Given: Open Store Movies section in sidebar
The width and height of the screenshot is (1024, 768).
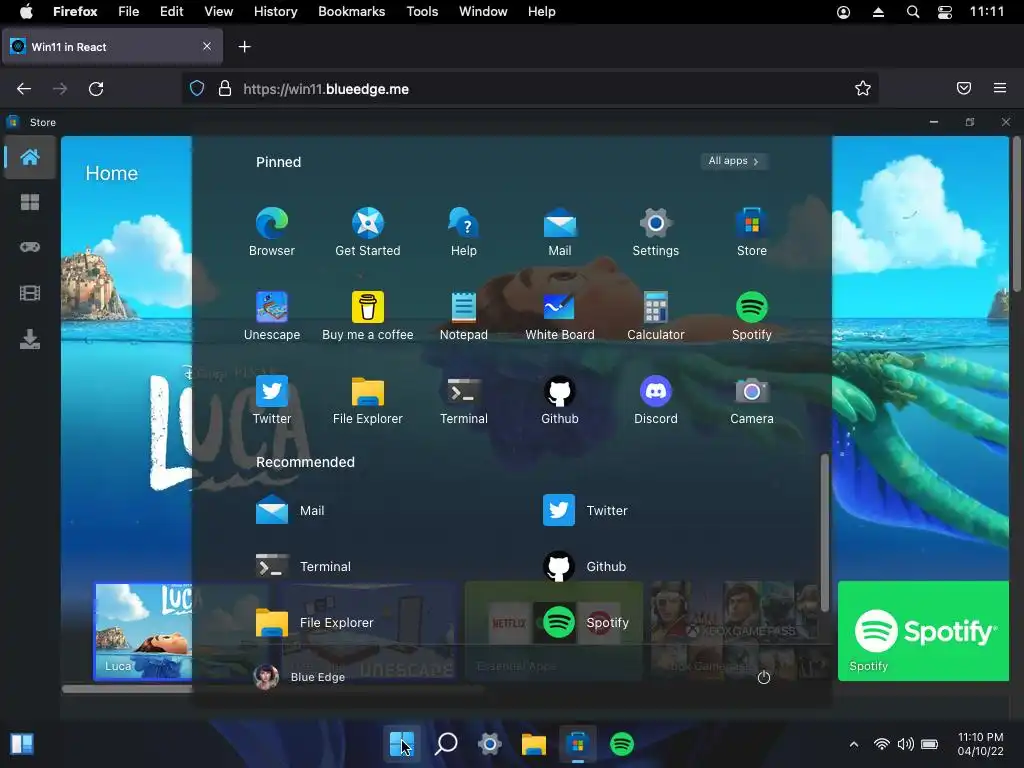Looking at the screenshot, I should pos(29,293).
